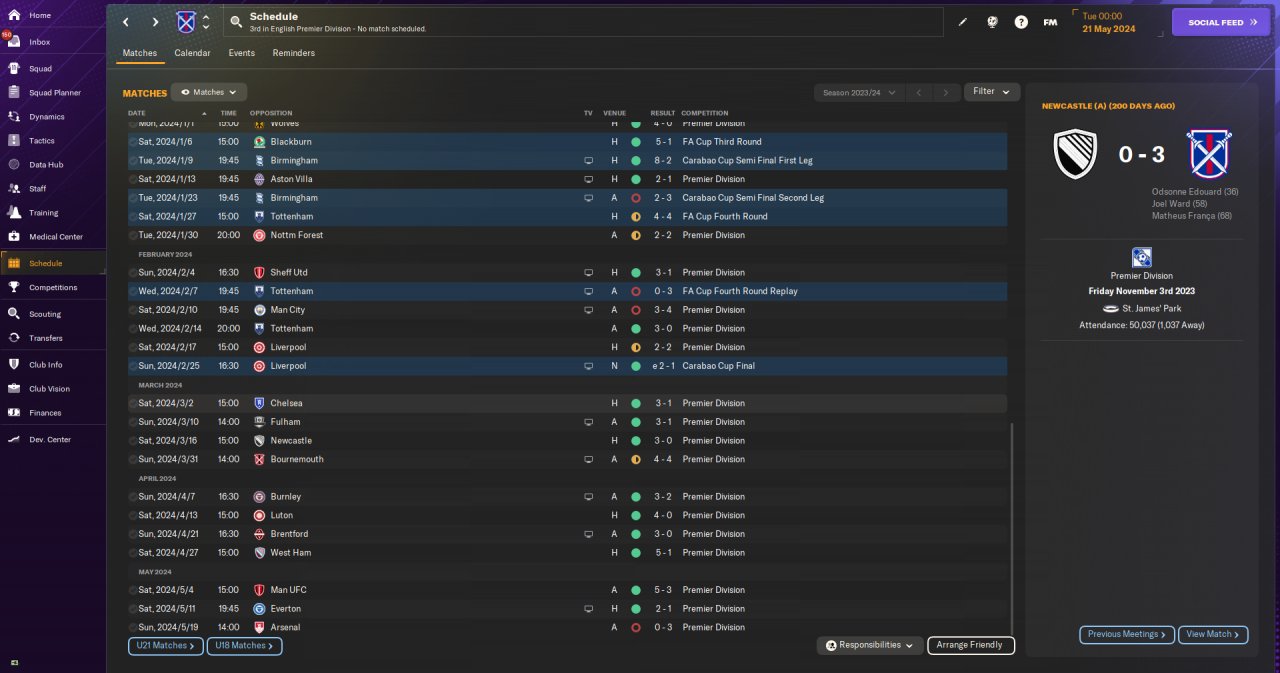Open the Responsibilities dropdown
1280x673 pixels.
coord(869,645)
